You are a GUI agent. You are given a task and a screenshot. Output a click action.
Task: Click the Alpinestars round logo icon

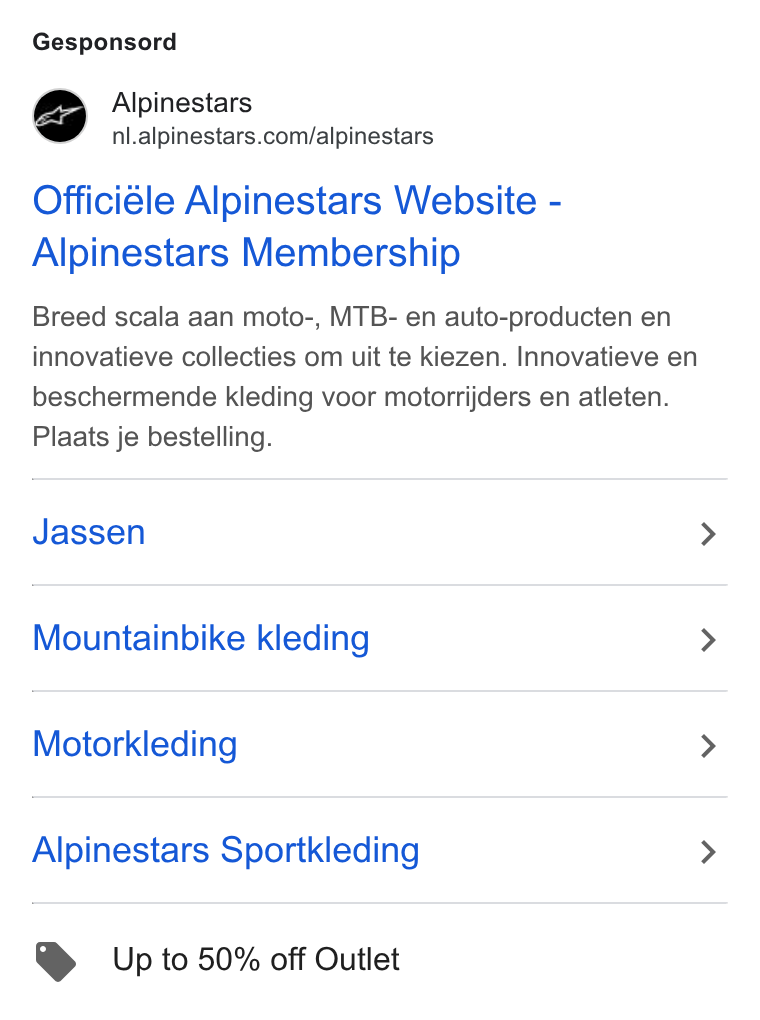60,116
